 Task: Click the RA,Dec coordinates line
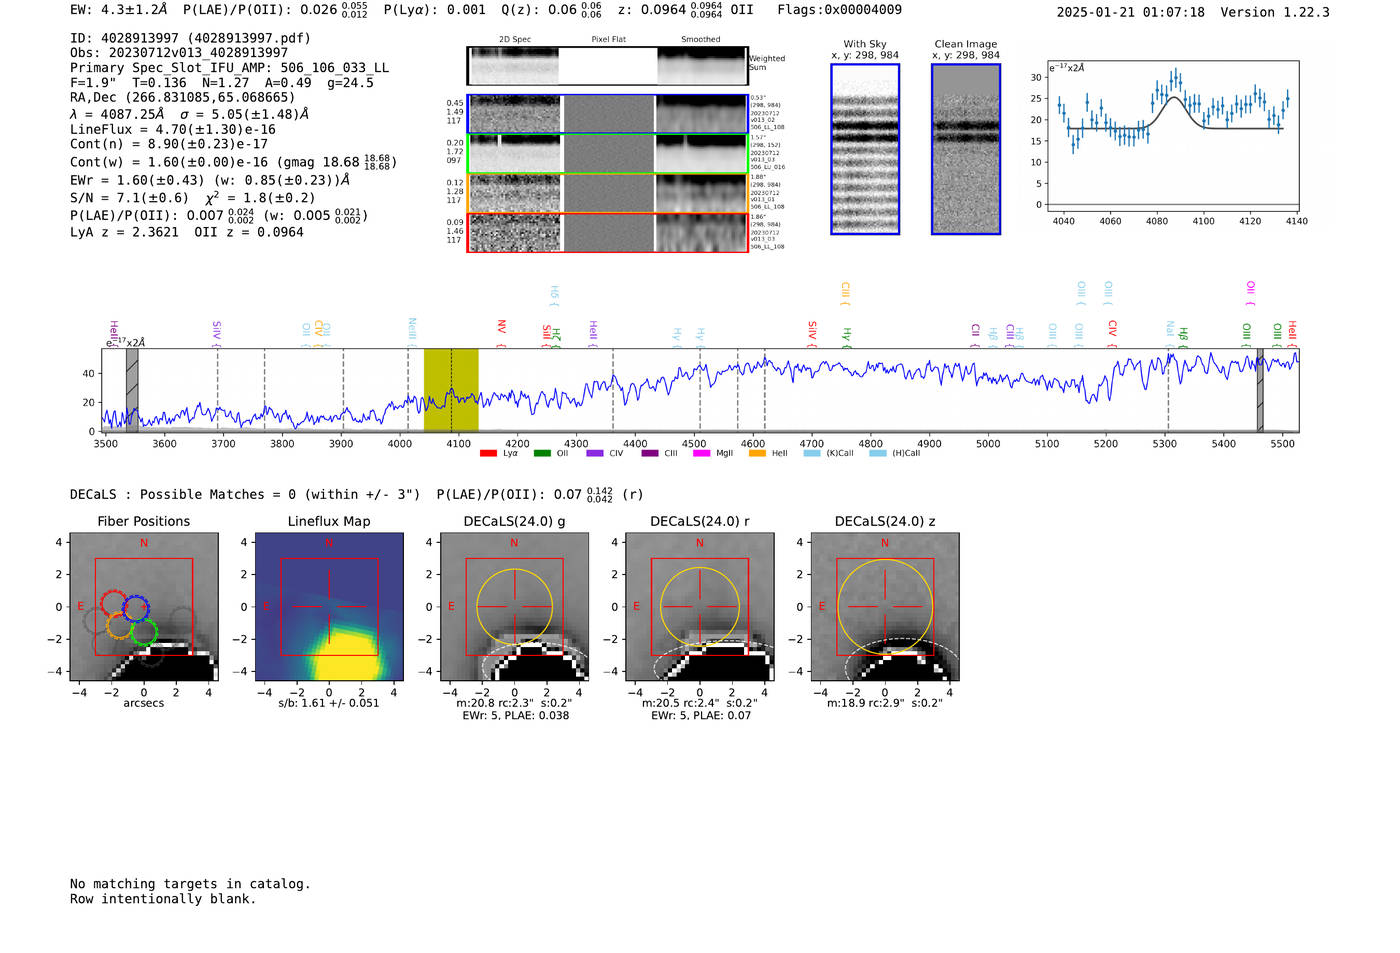click(183, 98)
